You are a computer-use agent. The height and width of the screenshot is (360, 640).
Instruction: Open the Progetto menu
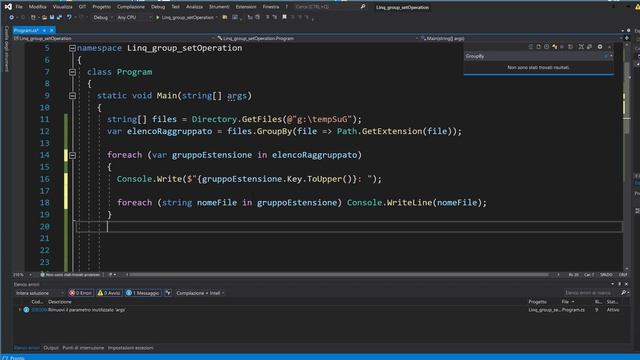pyautogui.click(x=101, y=7)
